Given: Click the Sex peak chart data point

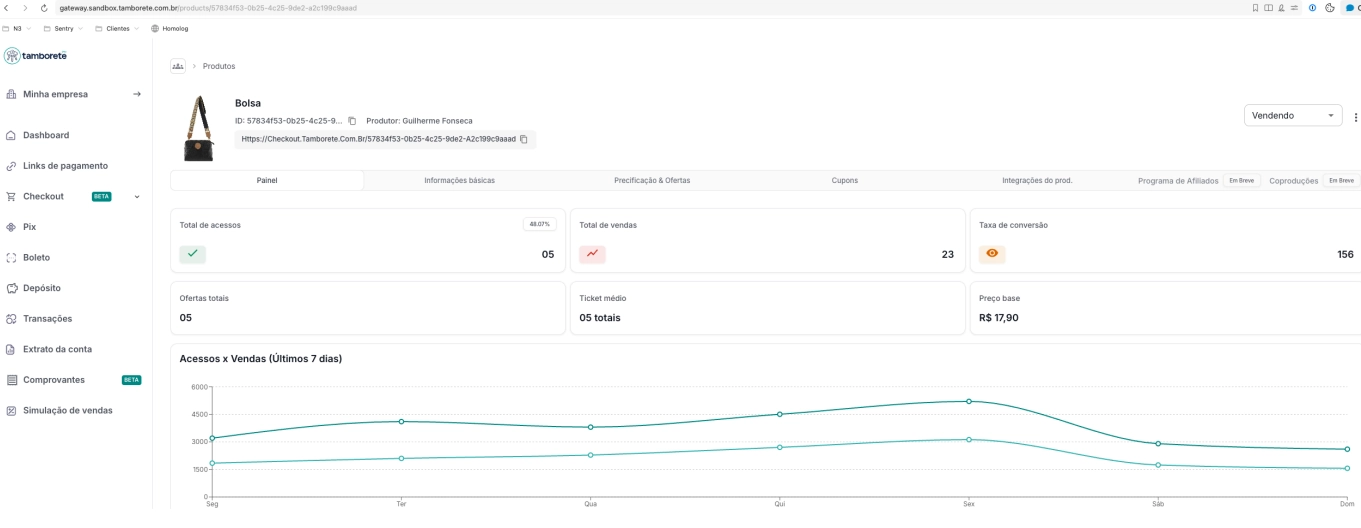Looking at the screenshot, I should point(968,401).
